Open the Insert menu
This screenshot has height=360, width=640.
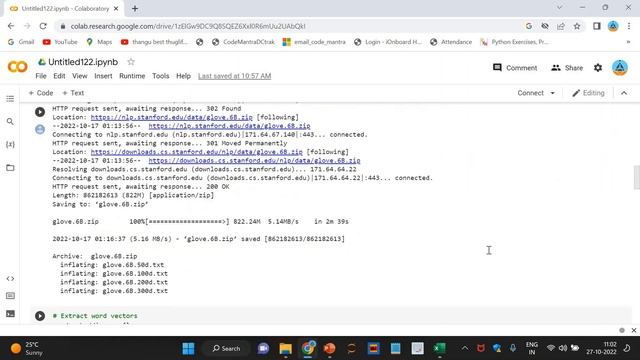click(103, 76)
